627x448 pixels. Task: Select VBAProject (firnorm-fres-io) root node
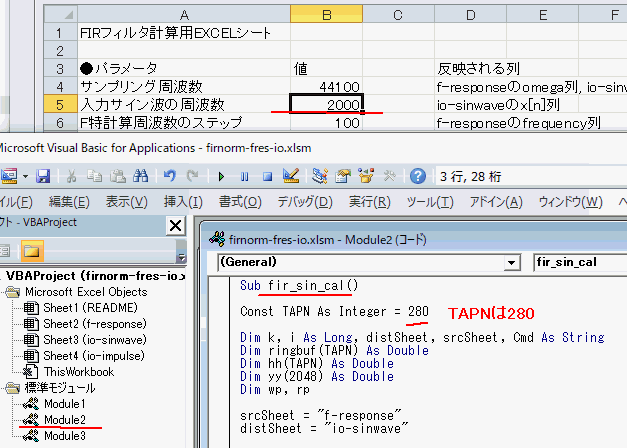95,276
